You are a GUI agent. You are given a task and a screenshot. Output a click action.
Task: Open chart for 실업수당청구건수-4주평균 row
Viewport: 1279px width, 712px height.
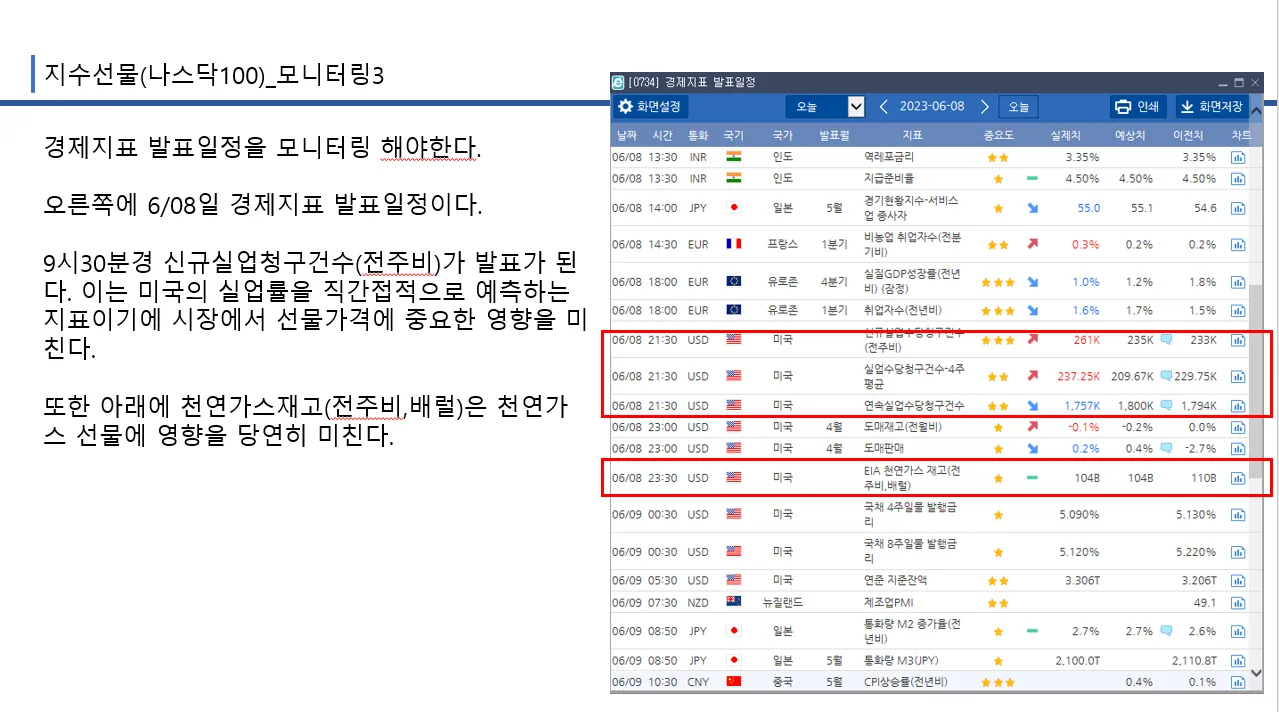coord(1237,376)
